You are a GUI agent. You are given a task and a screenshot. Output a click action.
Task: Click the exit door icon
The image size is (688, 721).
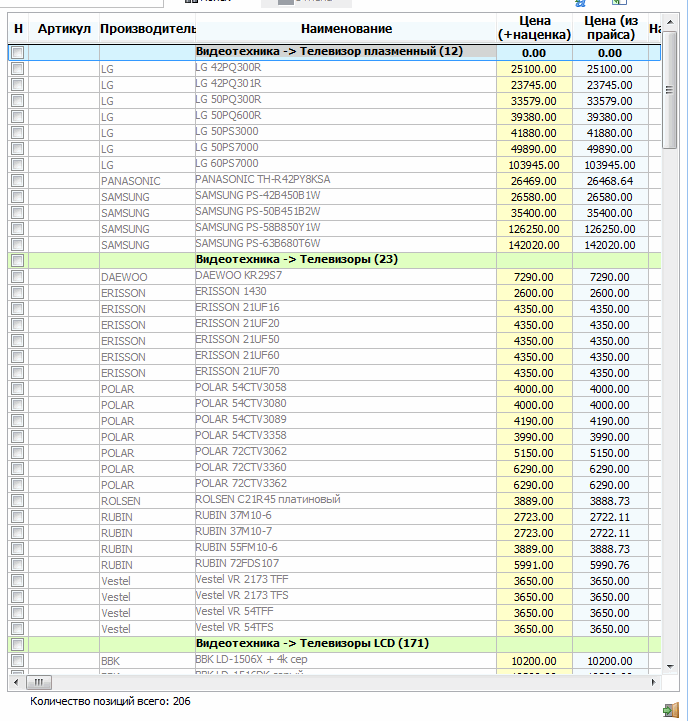pyautogui.click(x=671, y=710)
